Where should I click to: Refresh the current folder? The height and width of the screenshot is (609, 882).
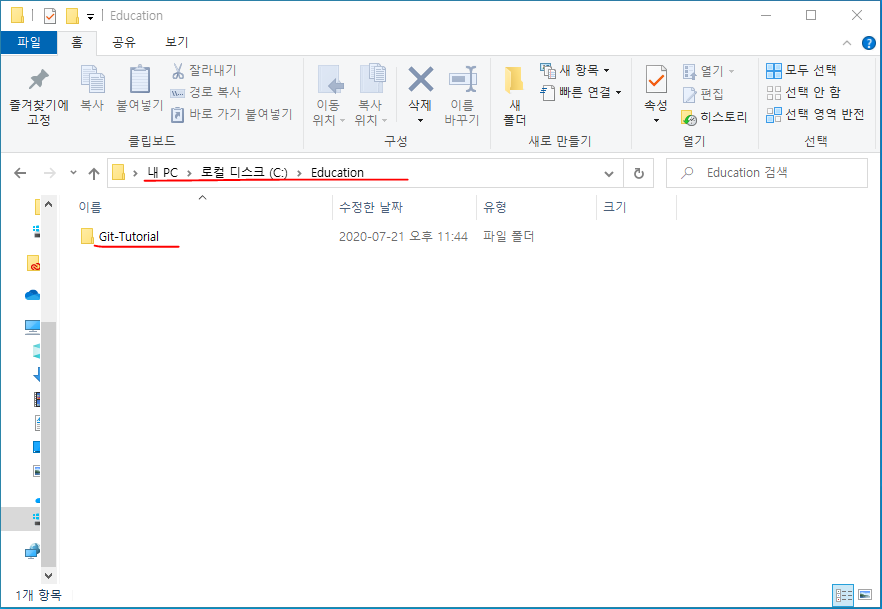[638, 173]
